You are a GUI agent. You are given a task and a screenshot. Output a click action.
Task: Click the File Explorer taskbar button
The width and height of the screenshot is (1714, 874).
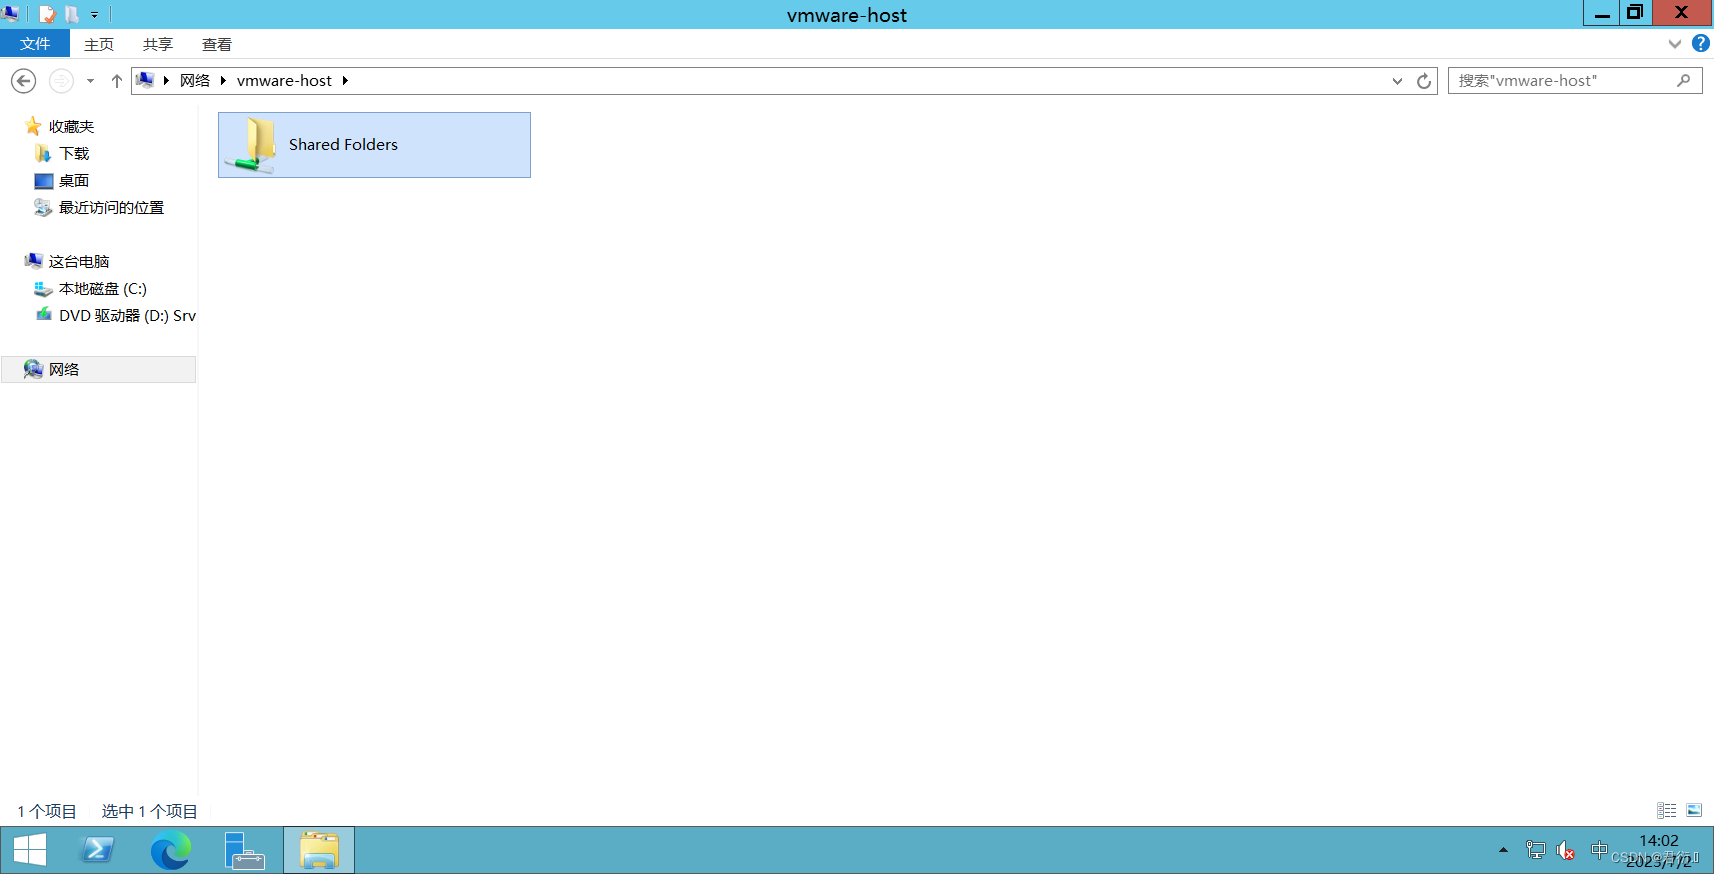[x=319, y=850]
